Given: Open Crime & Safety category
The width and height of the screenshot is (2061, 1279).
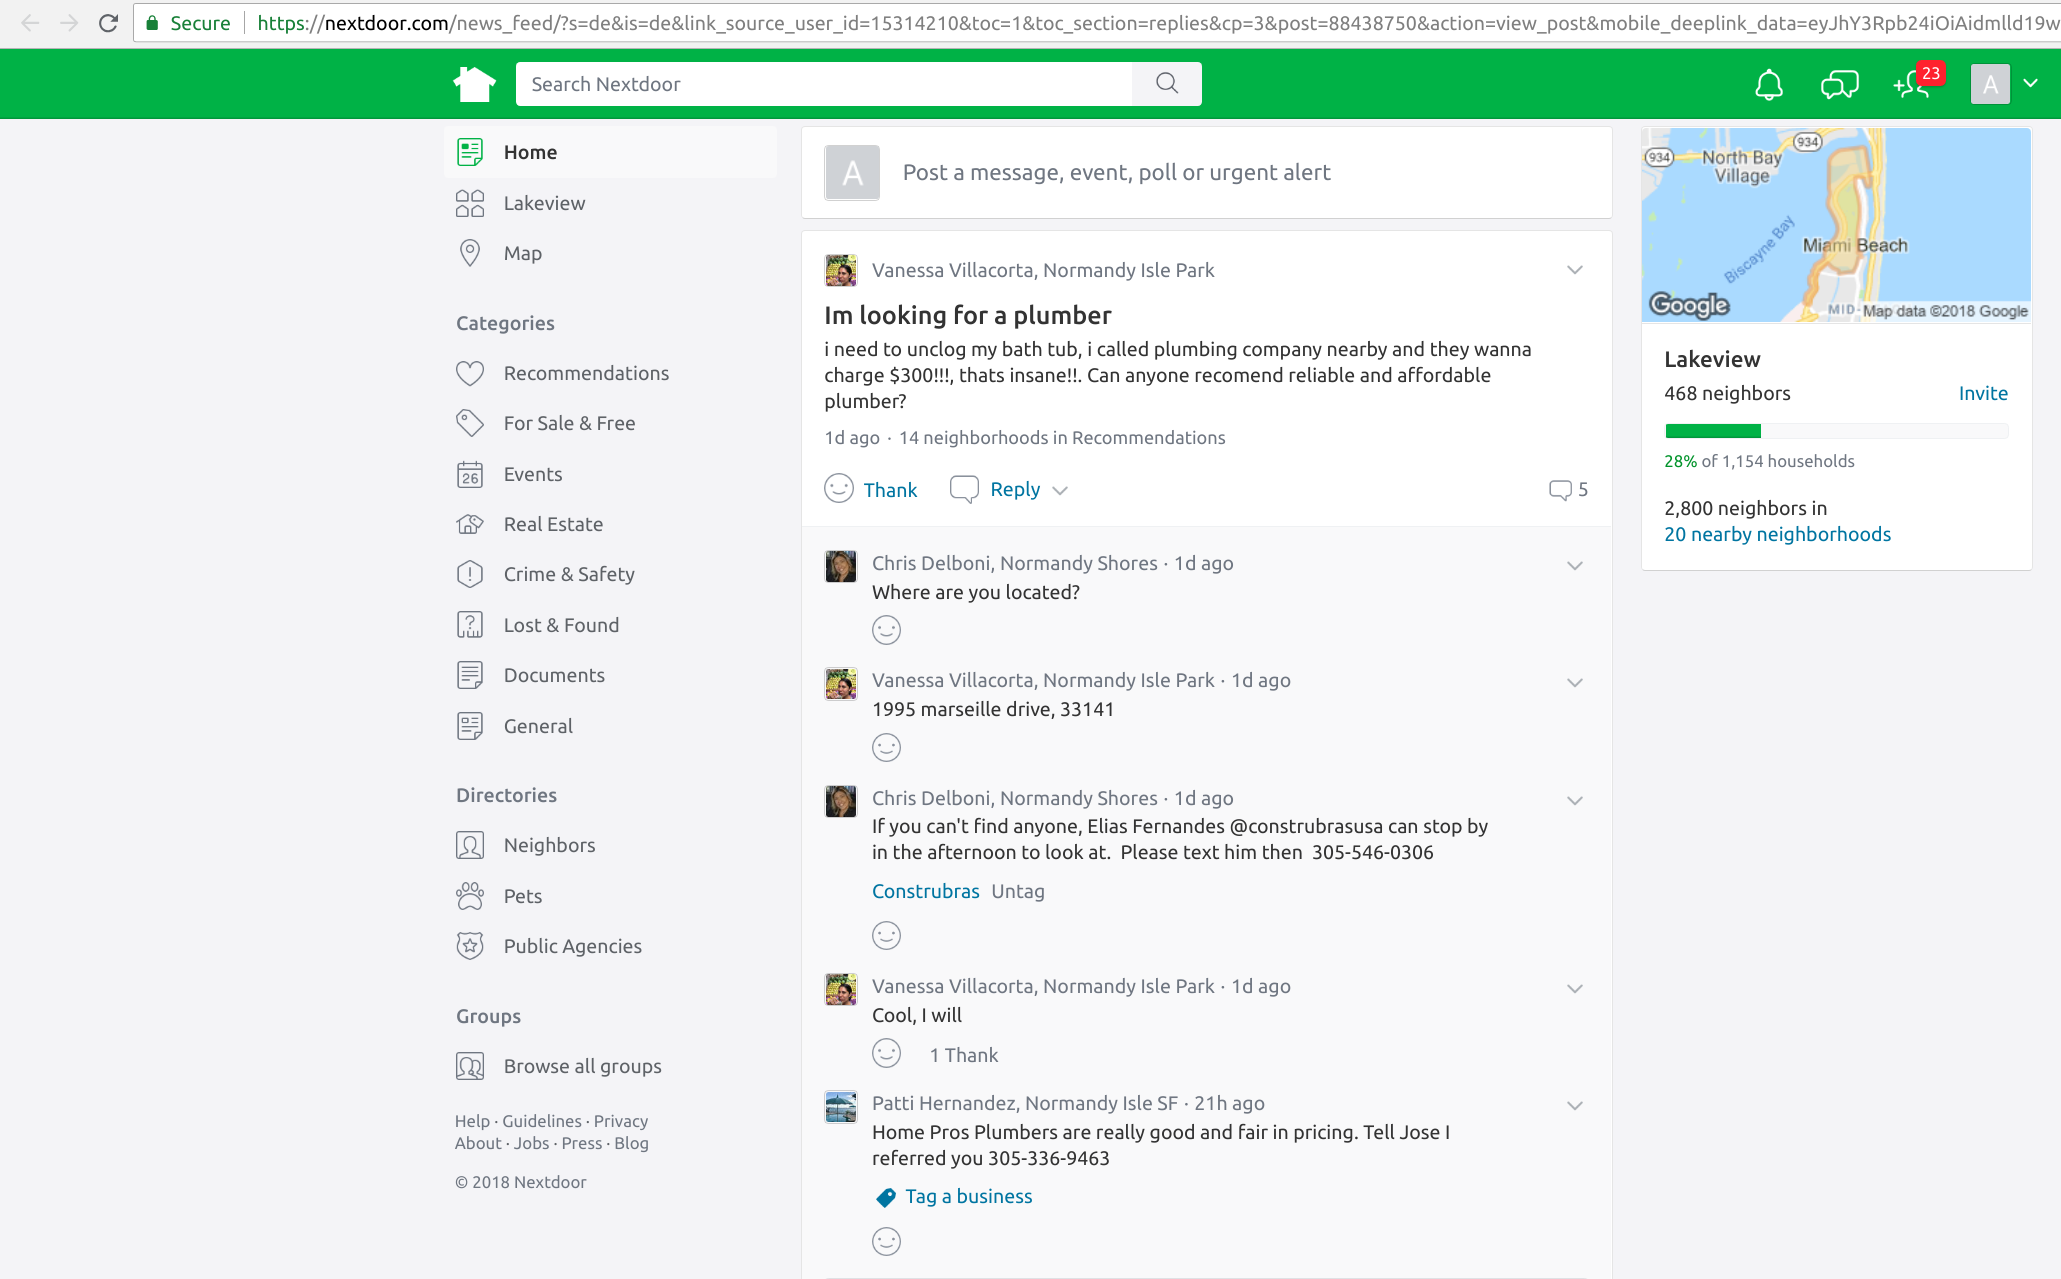Looking at the screenshot, I should (568, 574).
